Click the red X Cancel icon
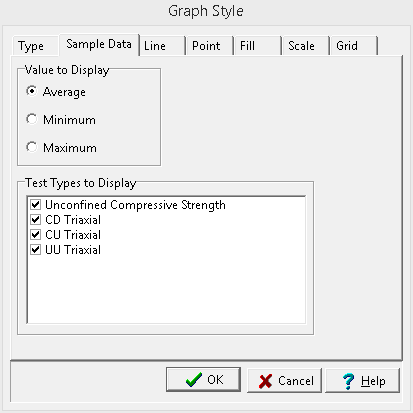This screenshot has height=413, width=413. coord(265,381)
